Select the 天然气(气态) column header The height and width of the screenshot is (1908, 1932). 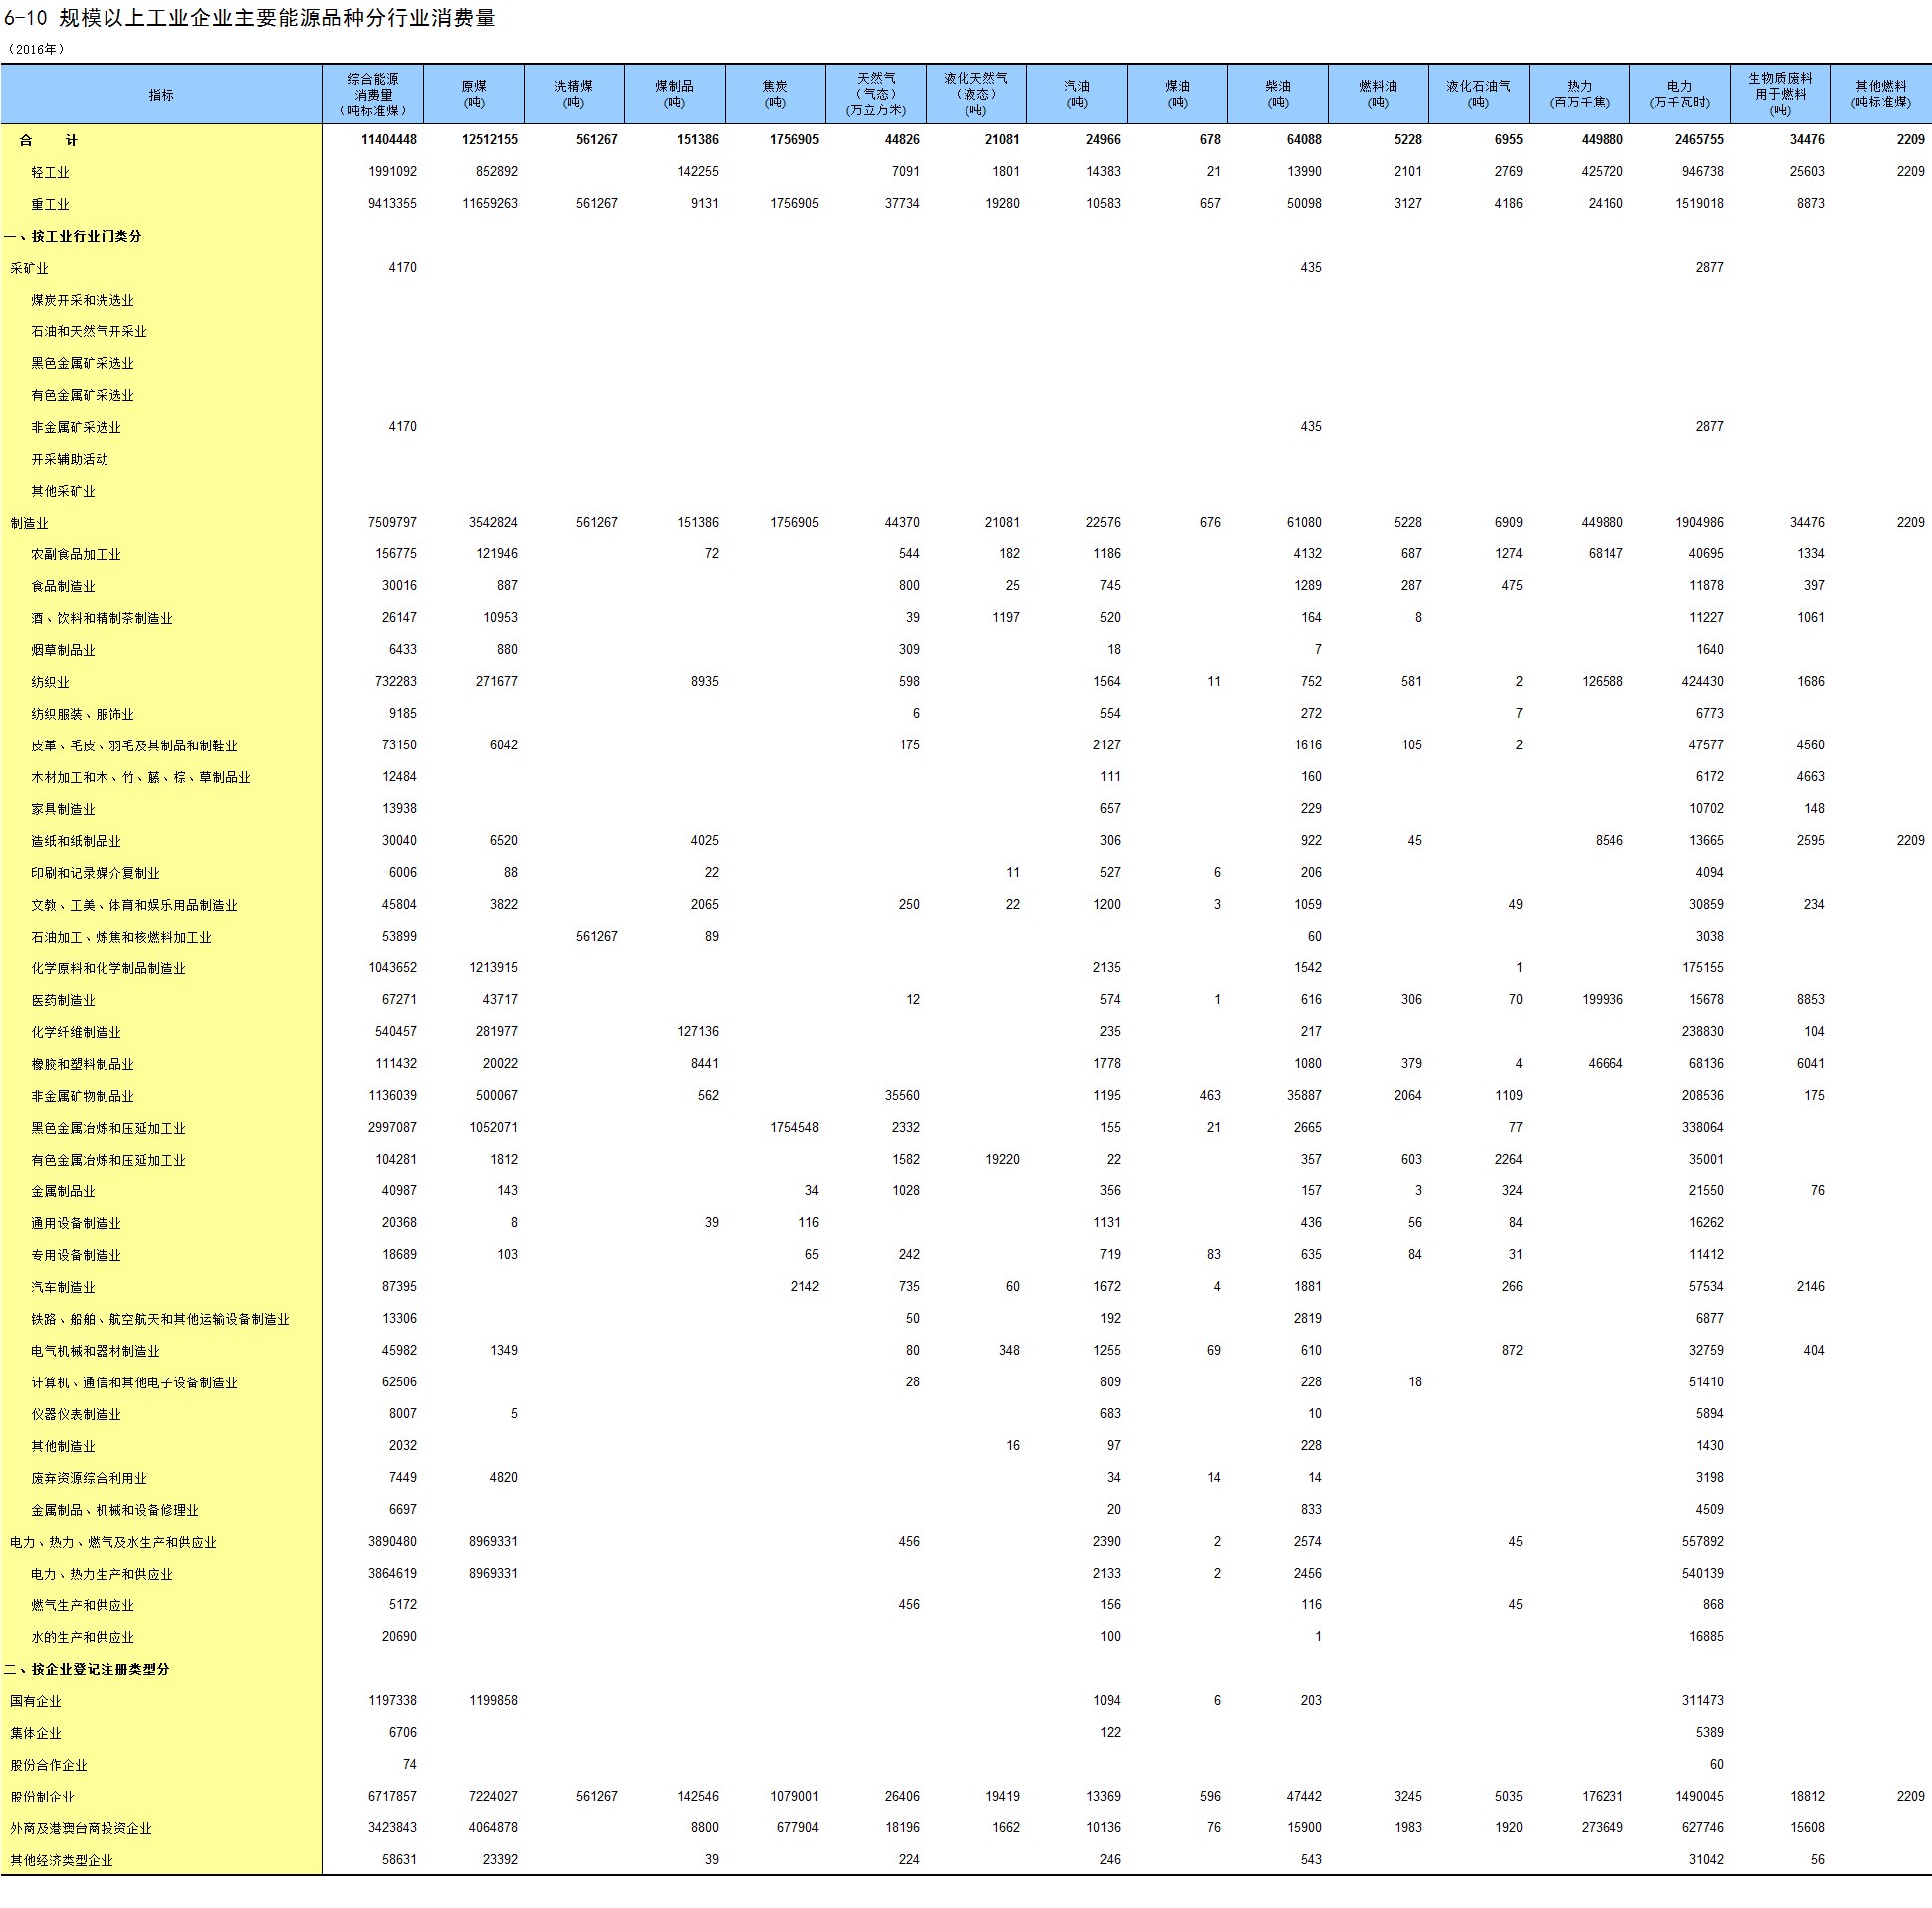pyautogui.click(x=876, y=94)
